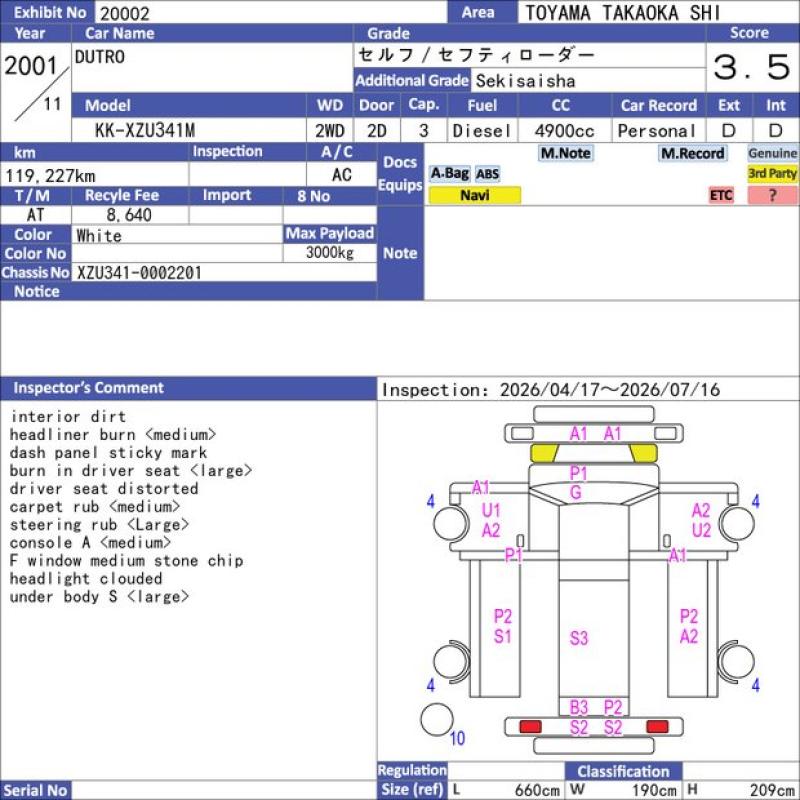Click the Sekisaisha additional grade
This screenshot has height=800, width=800.
tap(526, 81)
